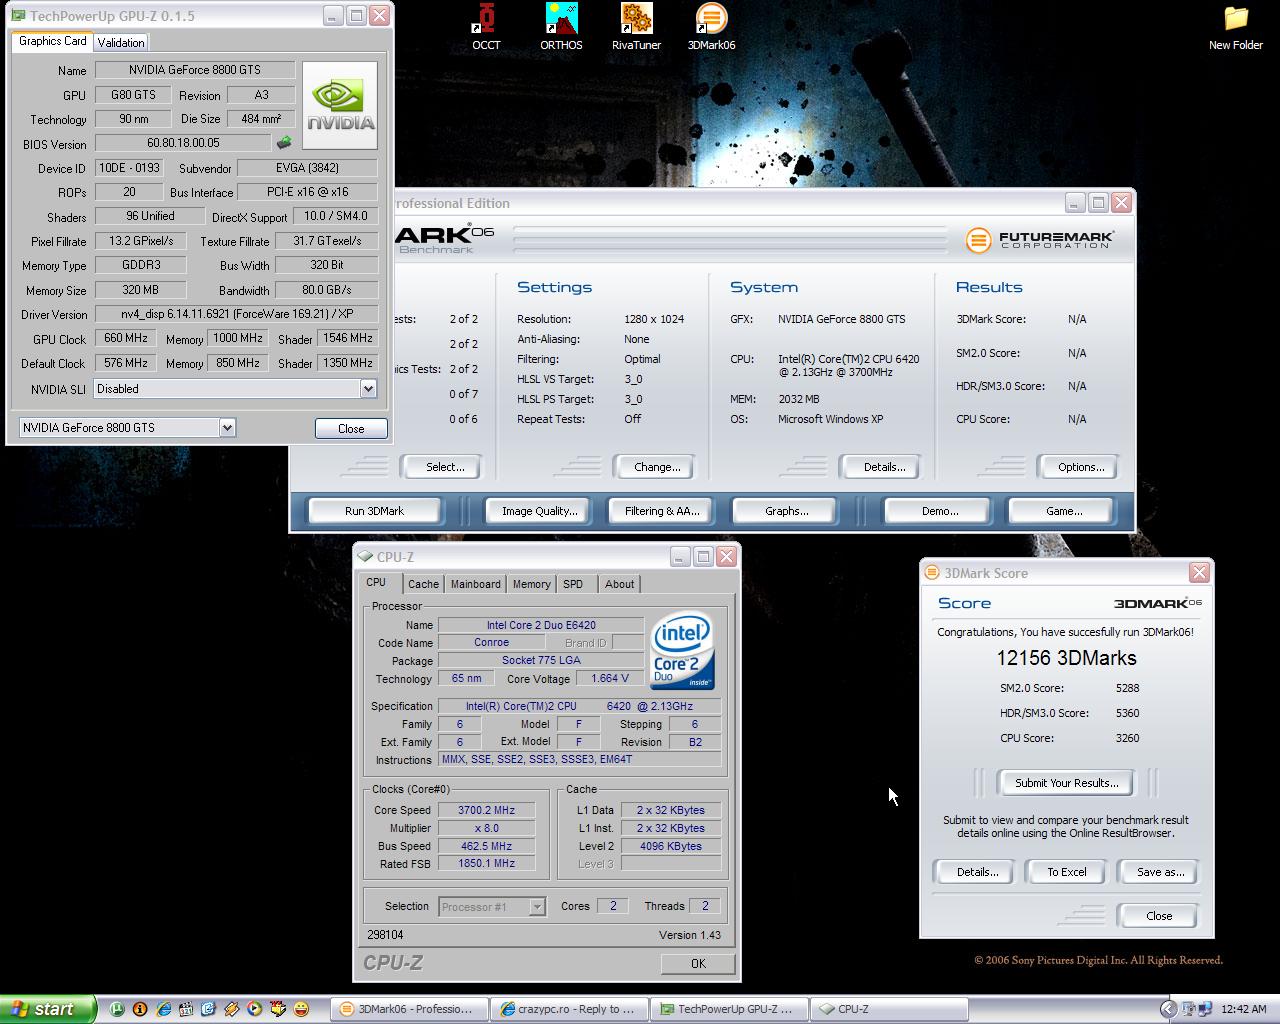Click the Demo button in 3DMark06

click(939, 511)
